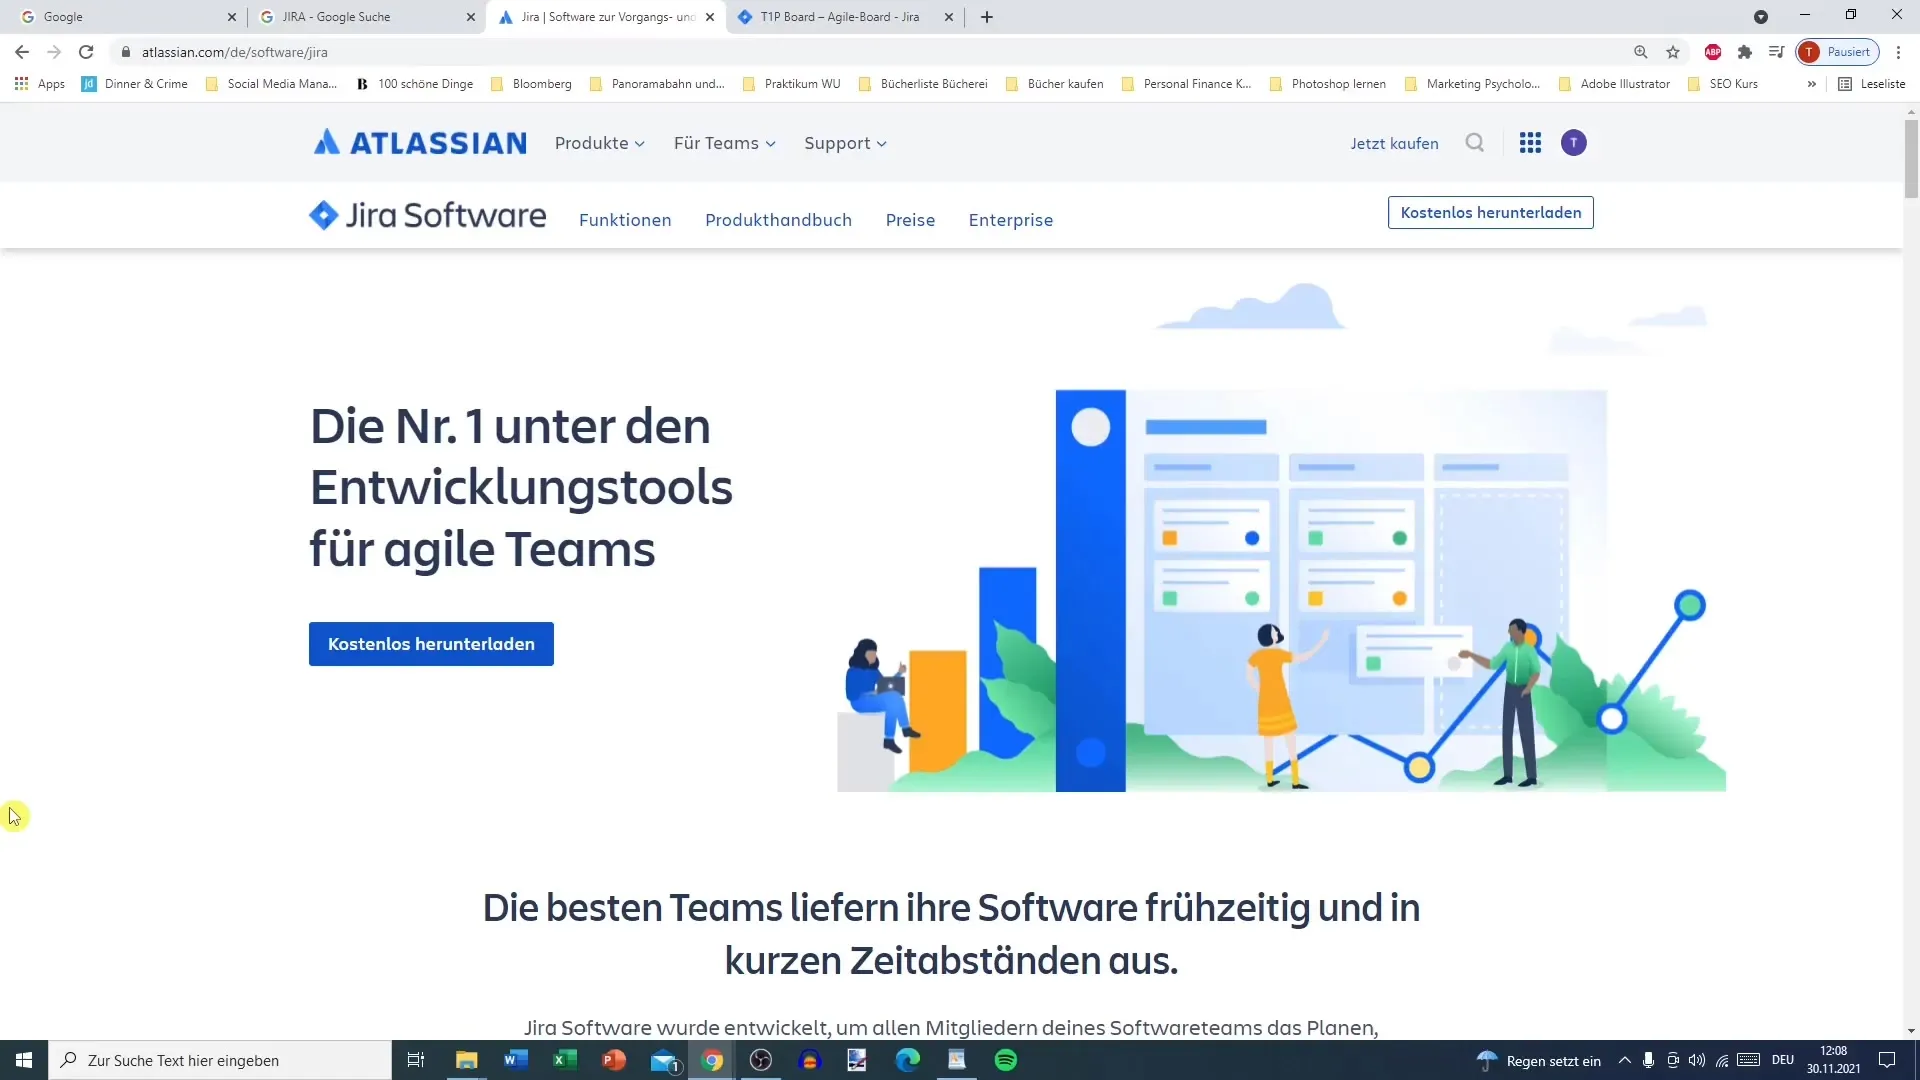Open the Mail app in the taskbar

(x=664, y=1060)
